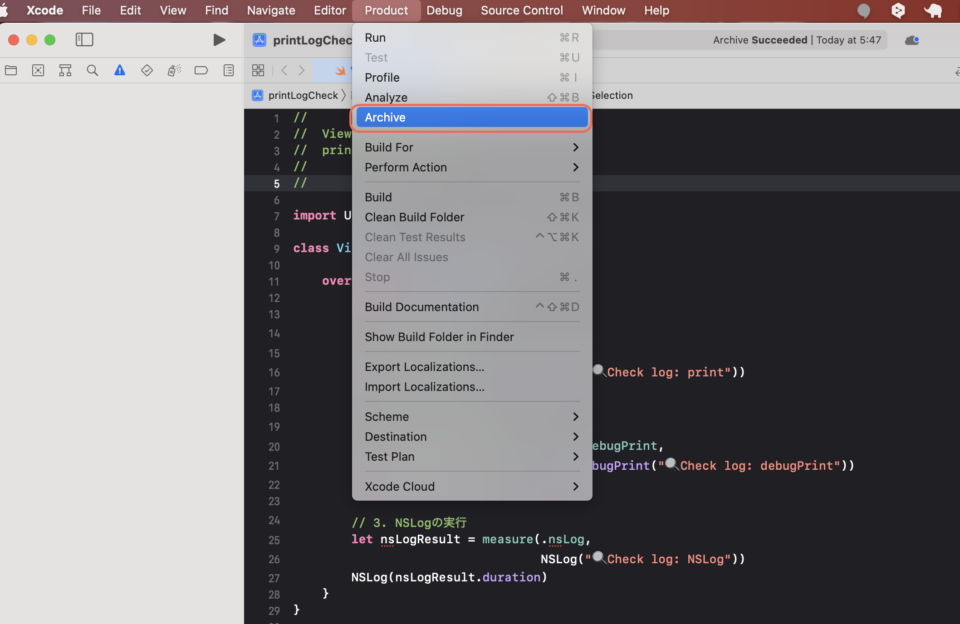The height and width of the screenshot is (624, 960).
Task: Open the Find navigator magnifying glass
Action: [92, 70]
